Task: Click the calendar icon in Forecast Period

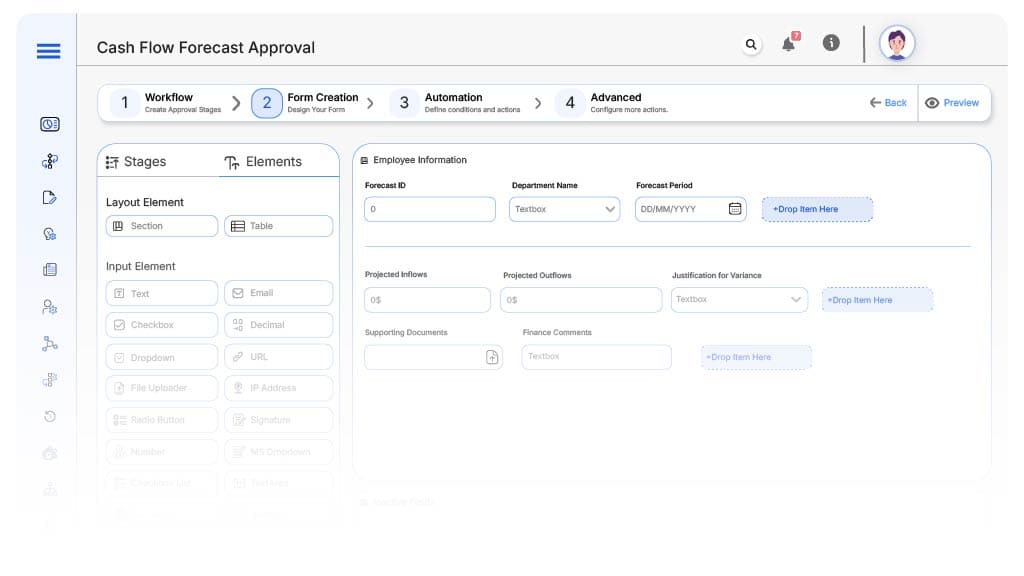Action: [x=735, y=209]
